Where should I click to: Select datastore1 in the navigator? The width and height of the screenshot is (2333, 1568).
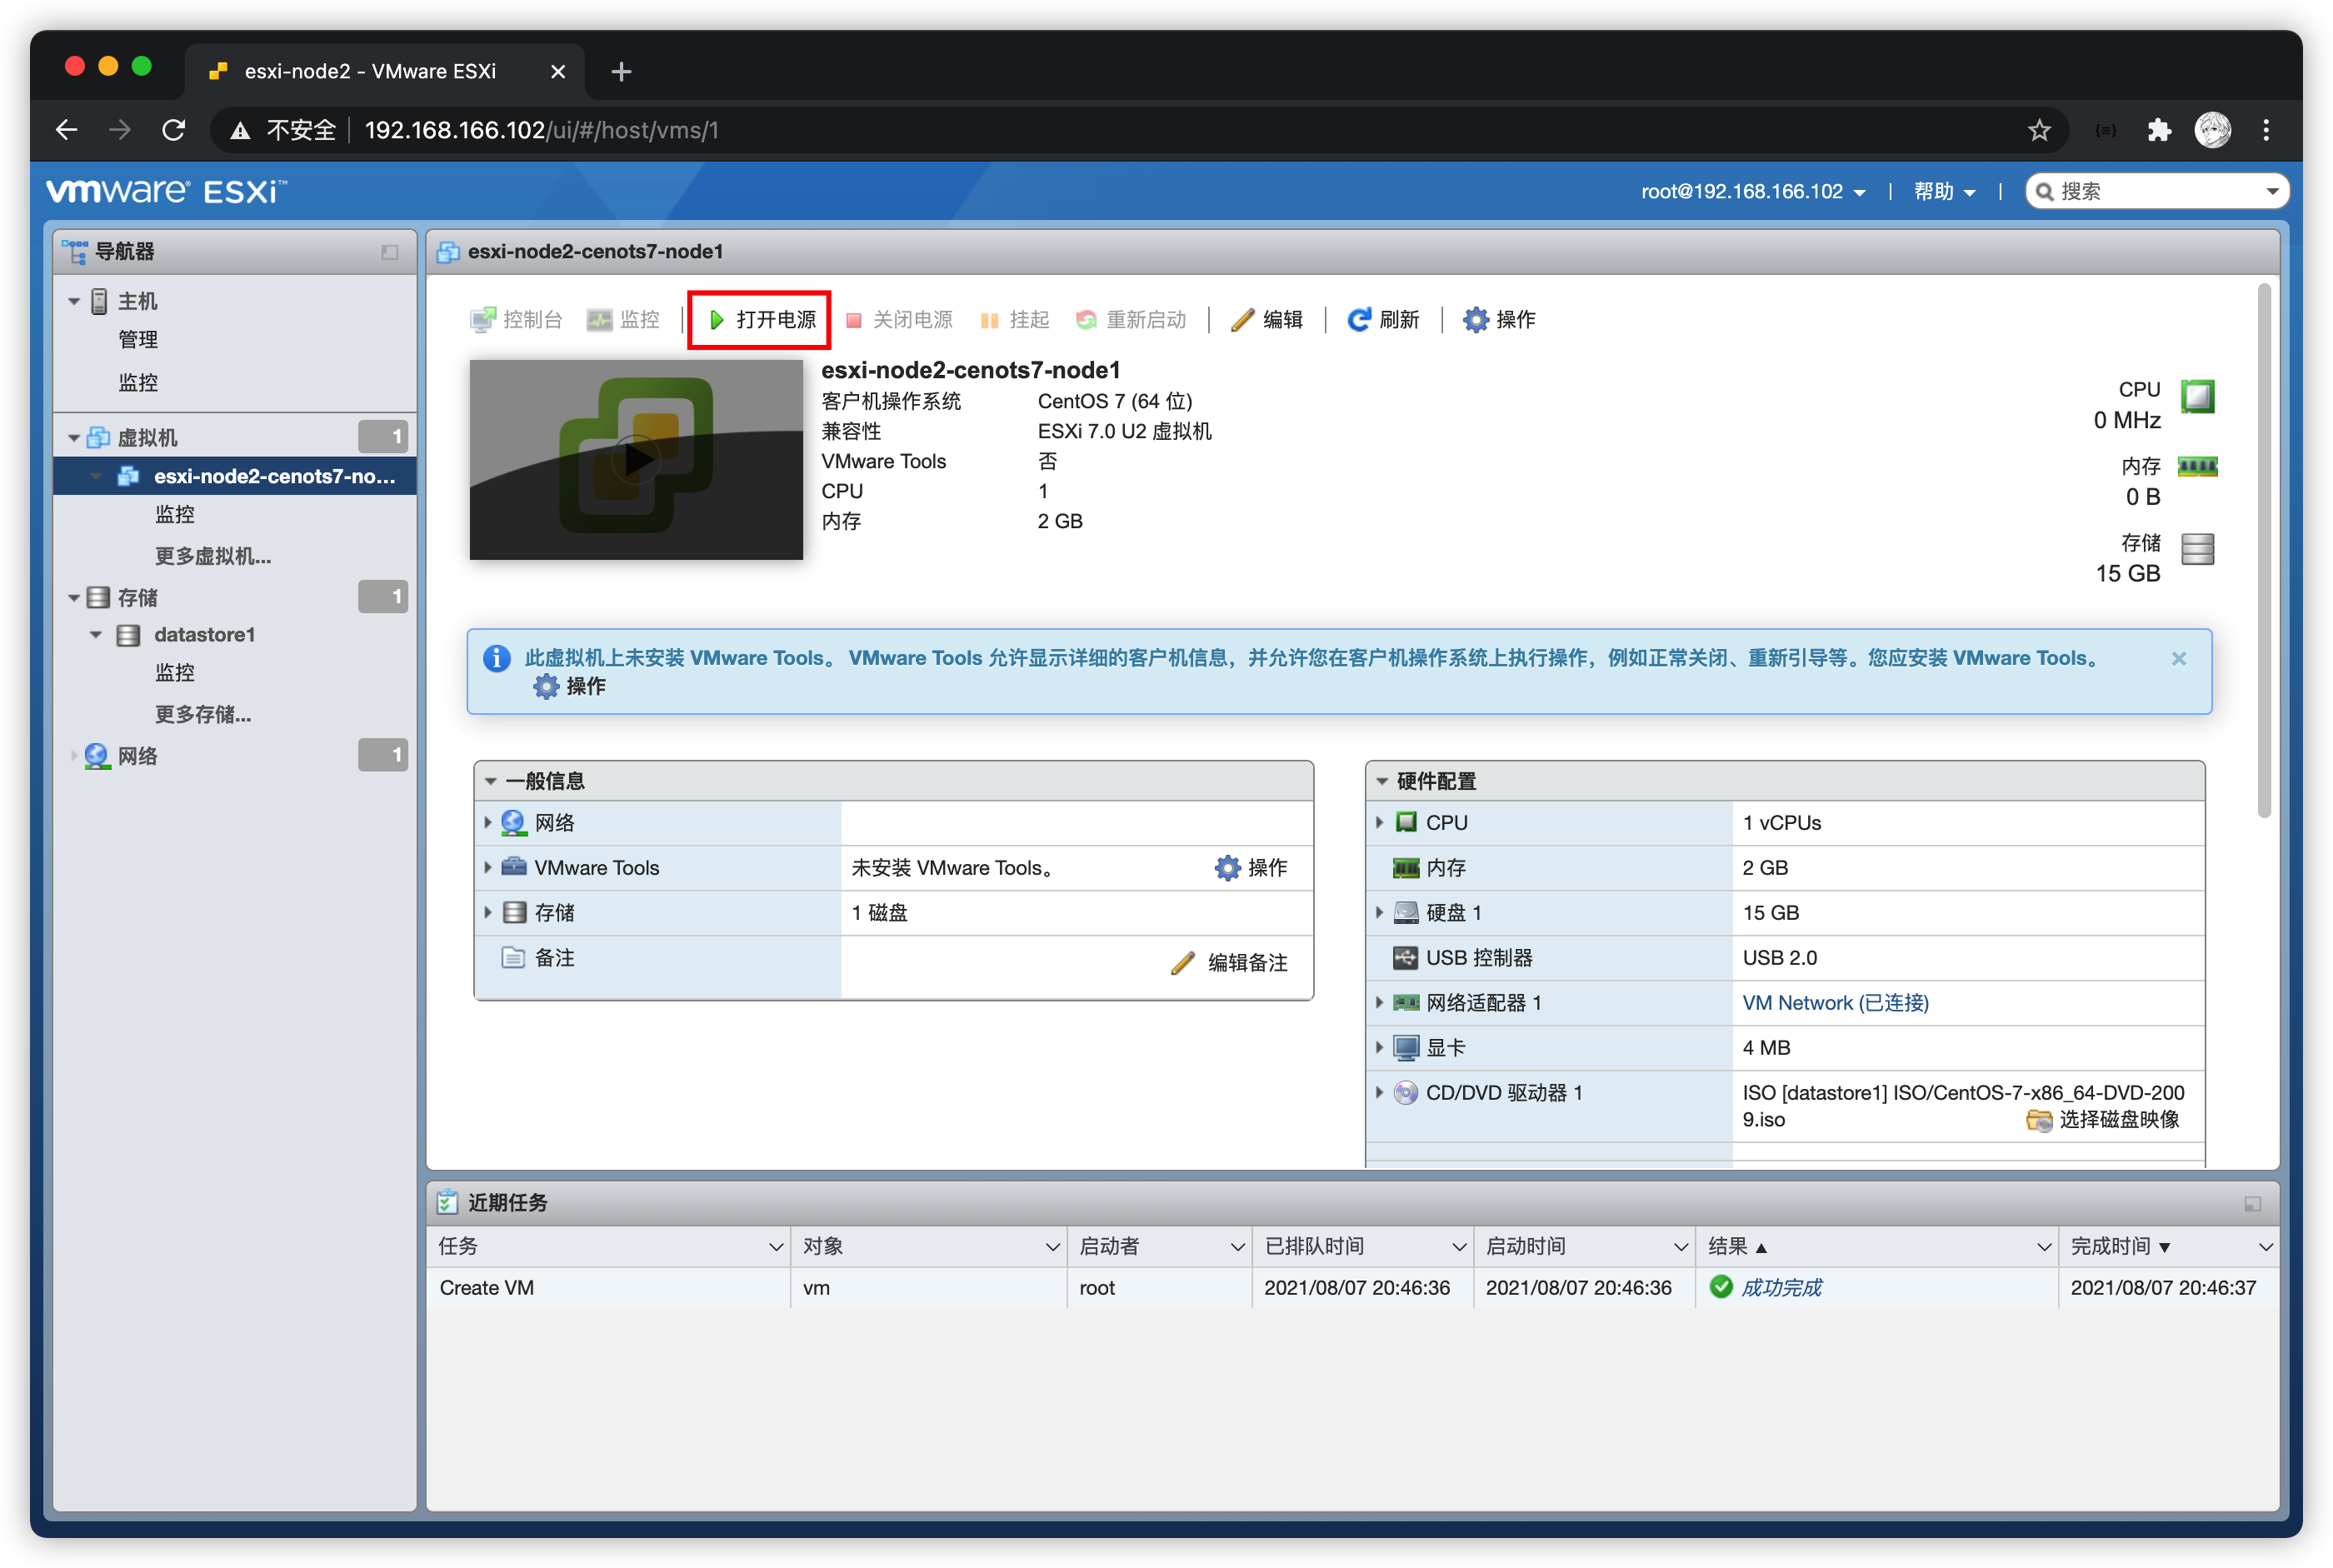coord(204,635)
